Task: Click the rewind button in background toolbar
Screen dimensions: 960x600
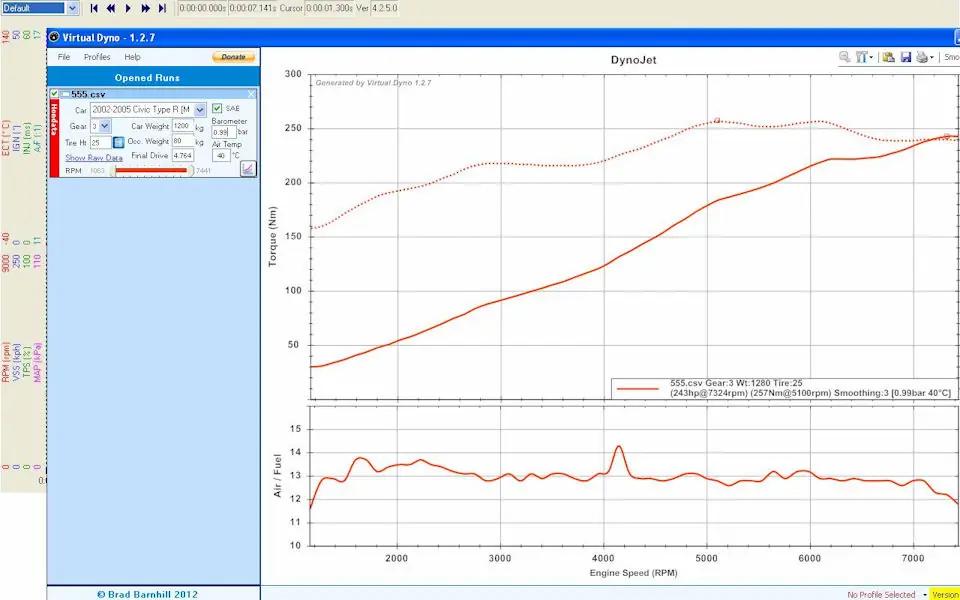Action: click(111, 8)
